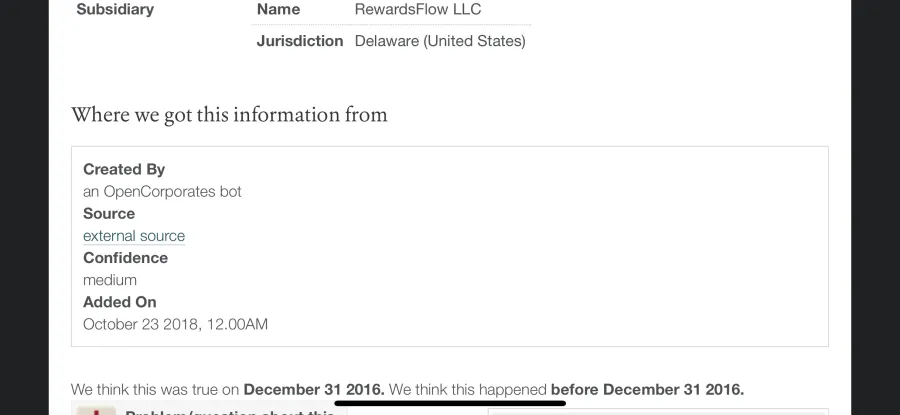Click the Subsidiary row heading

tap(115, 9)
